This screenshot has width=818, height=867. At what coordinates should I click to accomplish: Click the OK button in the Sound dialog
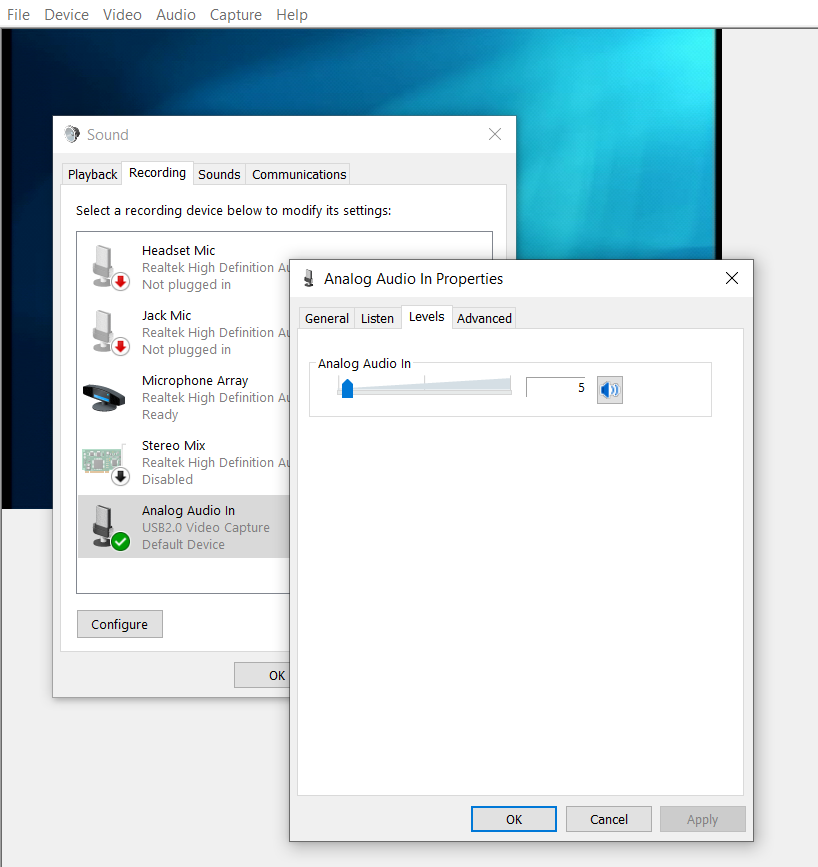(x=262, y=675)
